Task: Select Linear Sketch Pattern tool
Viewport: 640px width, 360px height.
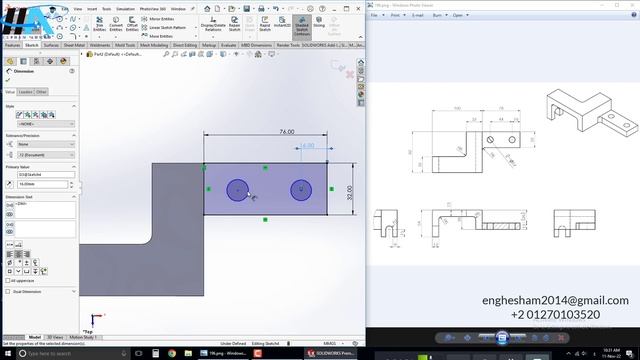Action: 164,27
